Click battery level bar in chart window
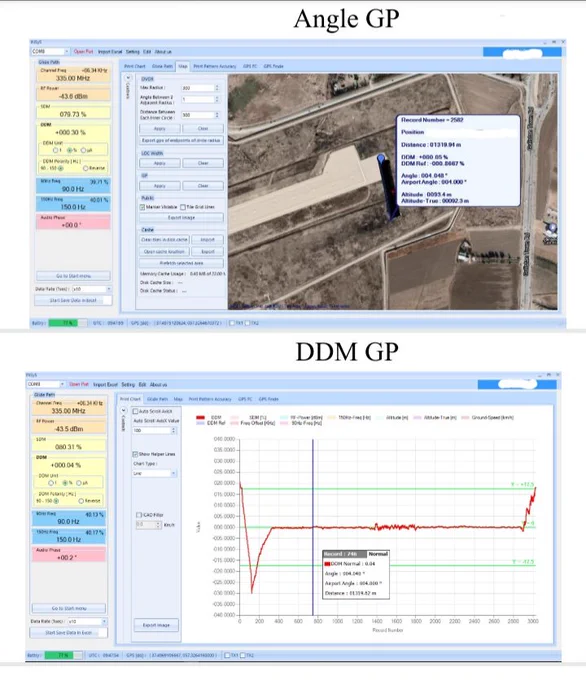 [63, 655]
